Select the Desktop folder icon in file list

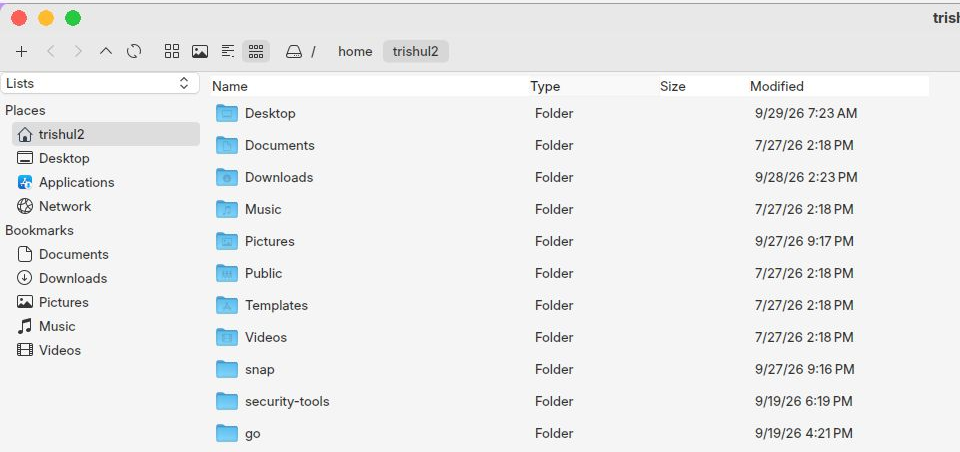227,113
